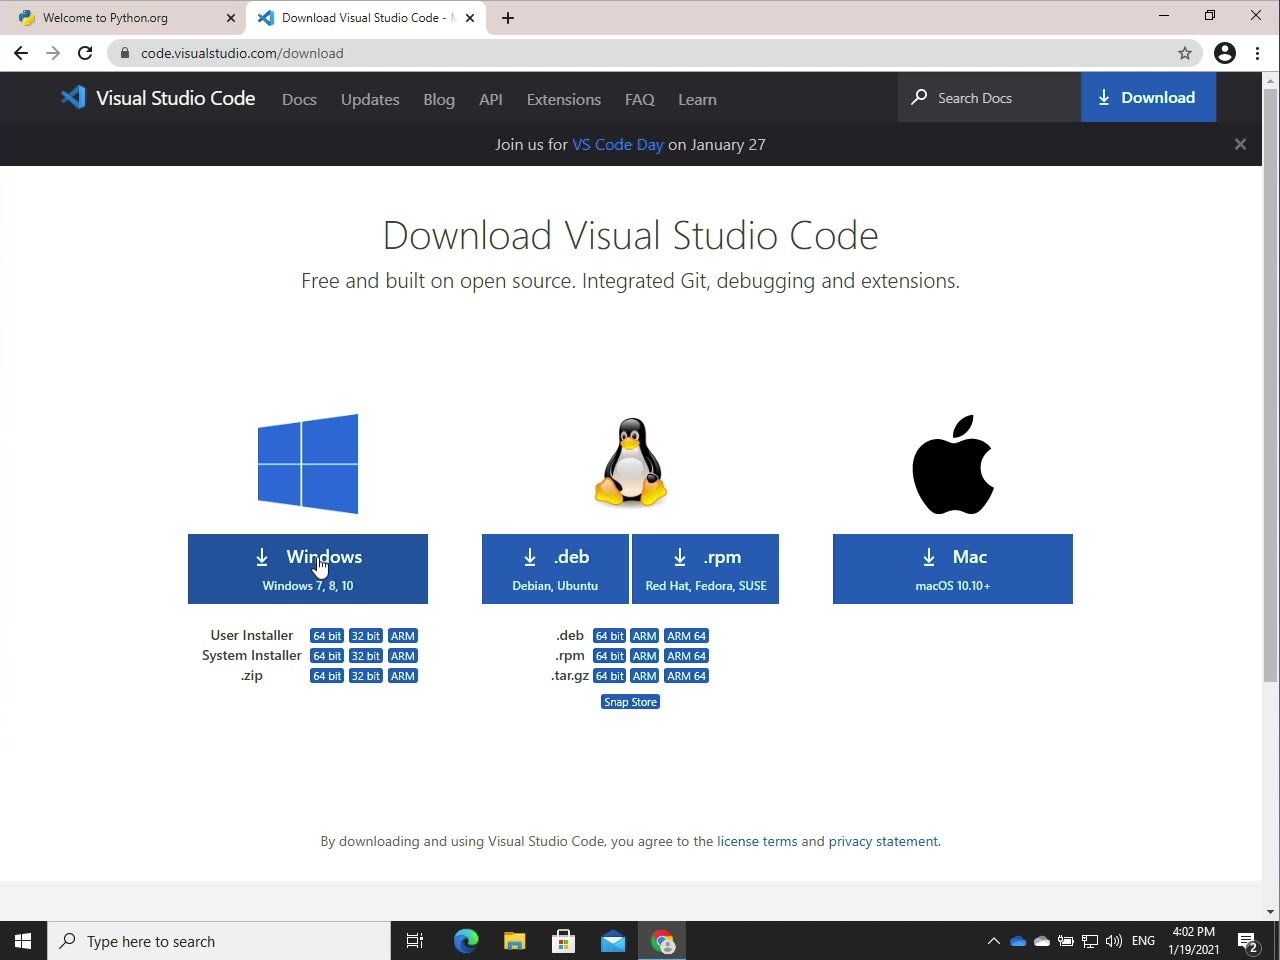Click the Apple logo image

(953, 465)
